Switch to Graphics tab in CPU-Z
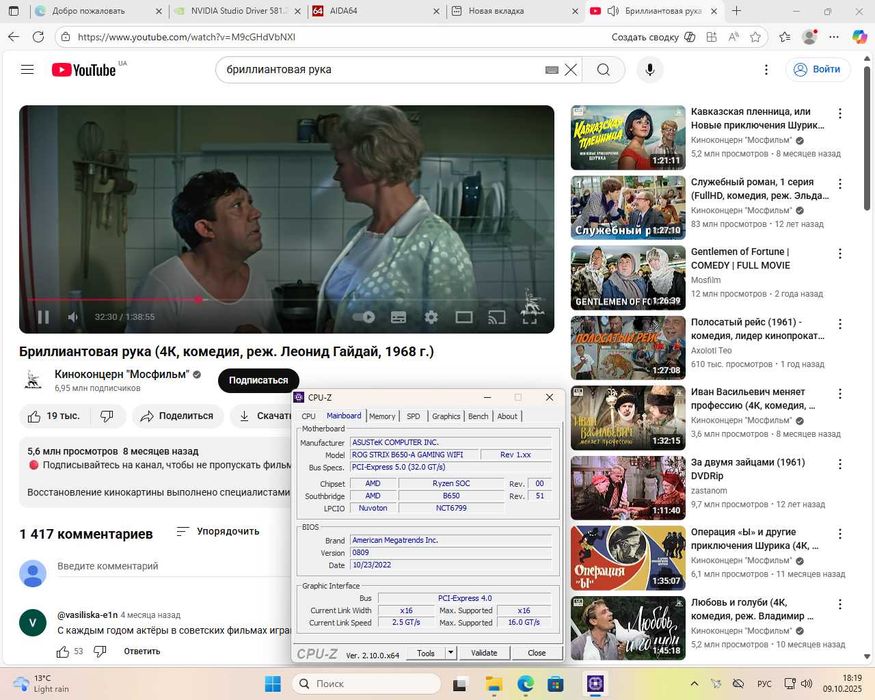875x700 pixels. 446,416
